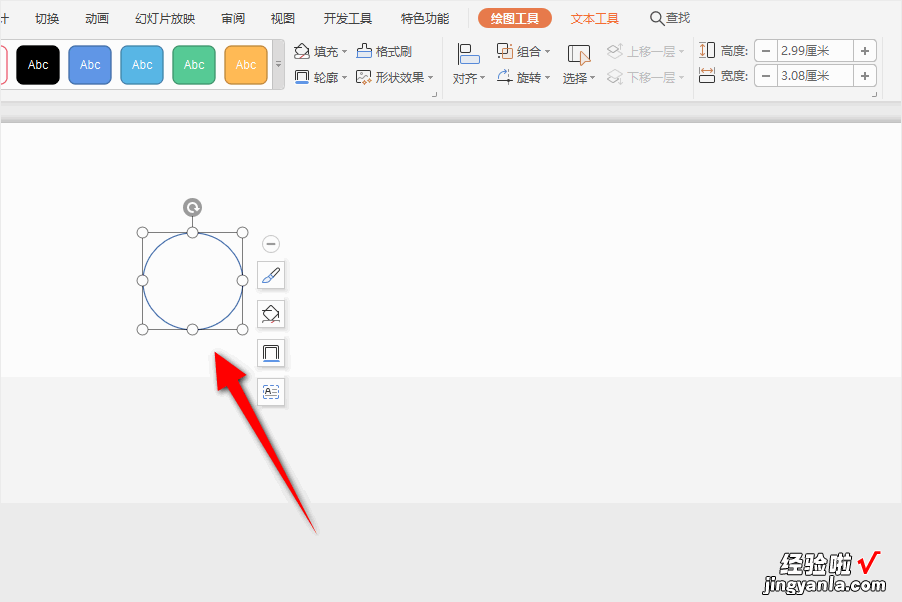Decrease the 宽度 width value

(766, 76)
